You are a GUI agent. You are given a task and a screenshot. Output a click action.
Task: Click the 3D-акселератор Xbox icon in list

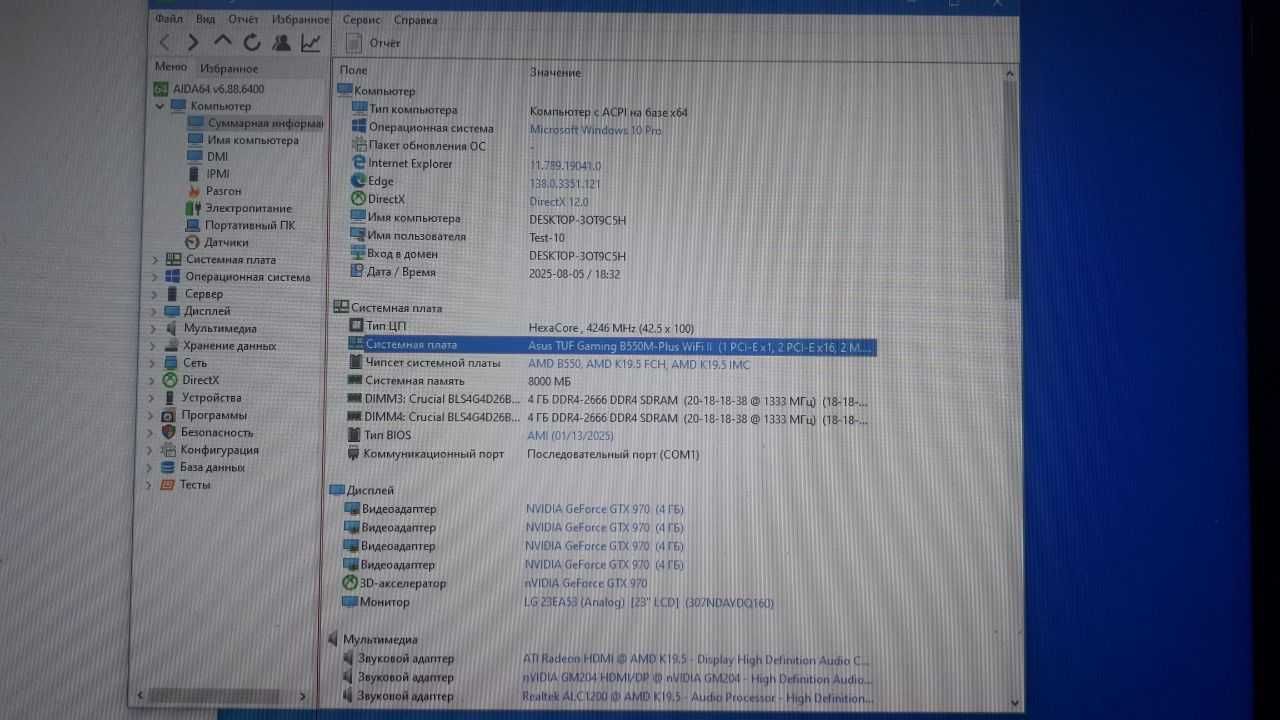pyautogui.click(x=350, y=583)
